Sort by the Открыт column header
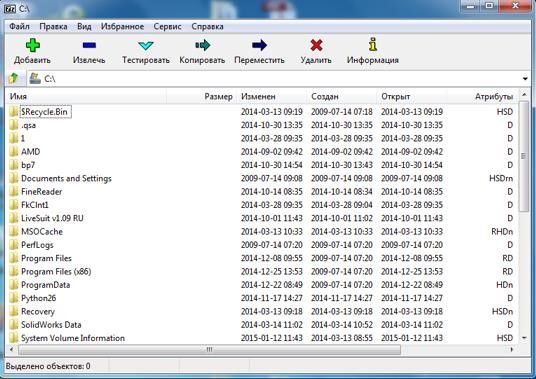 click(x=412, y=96)
